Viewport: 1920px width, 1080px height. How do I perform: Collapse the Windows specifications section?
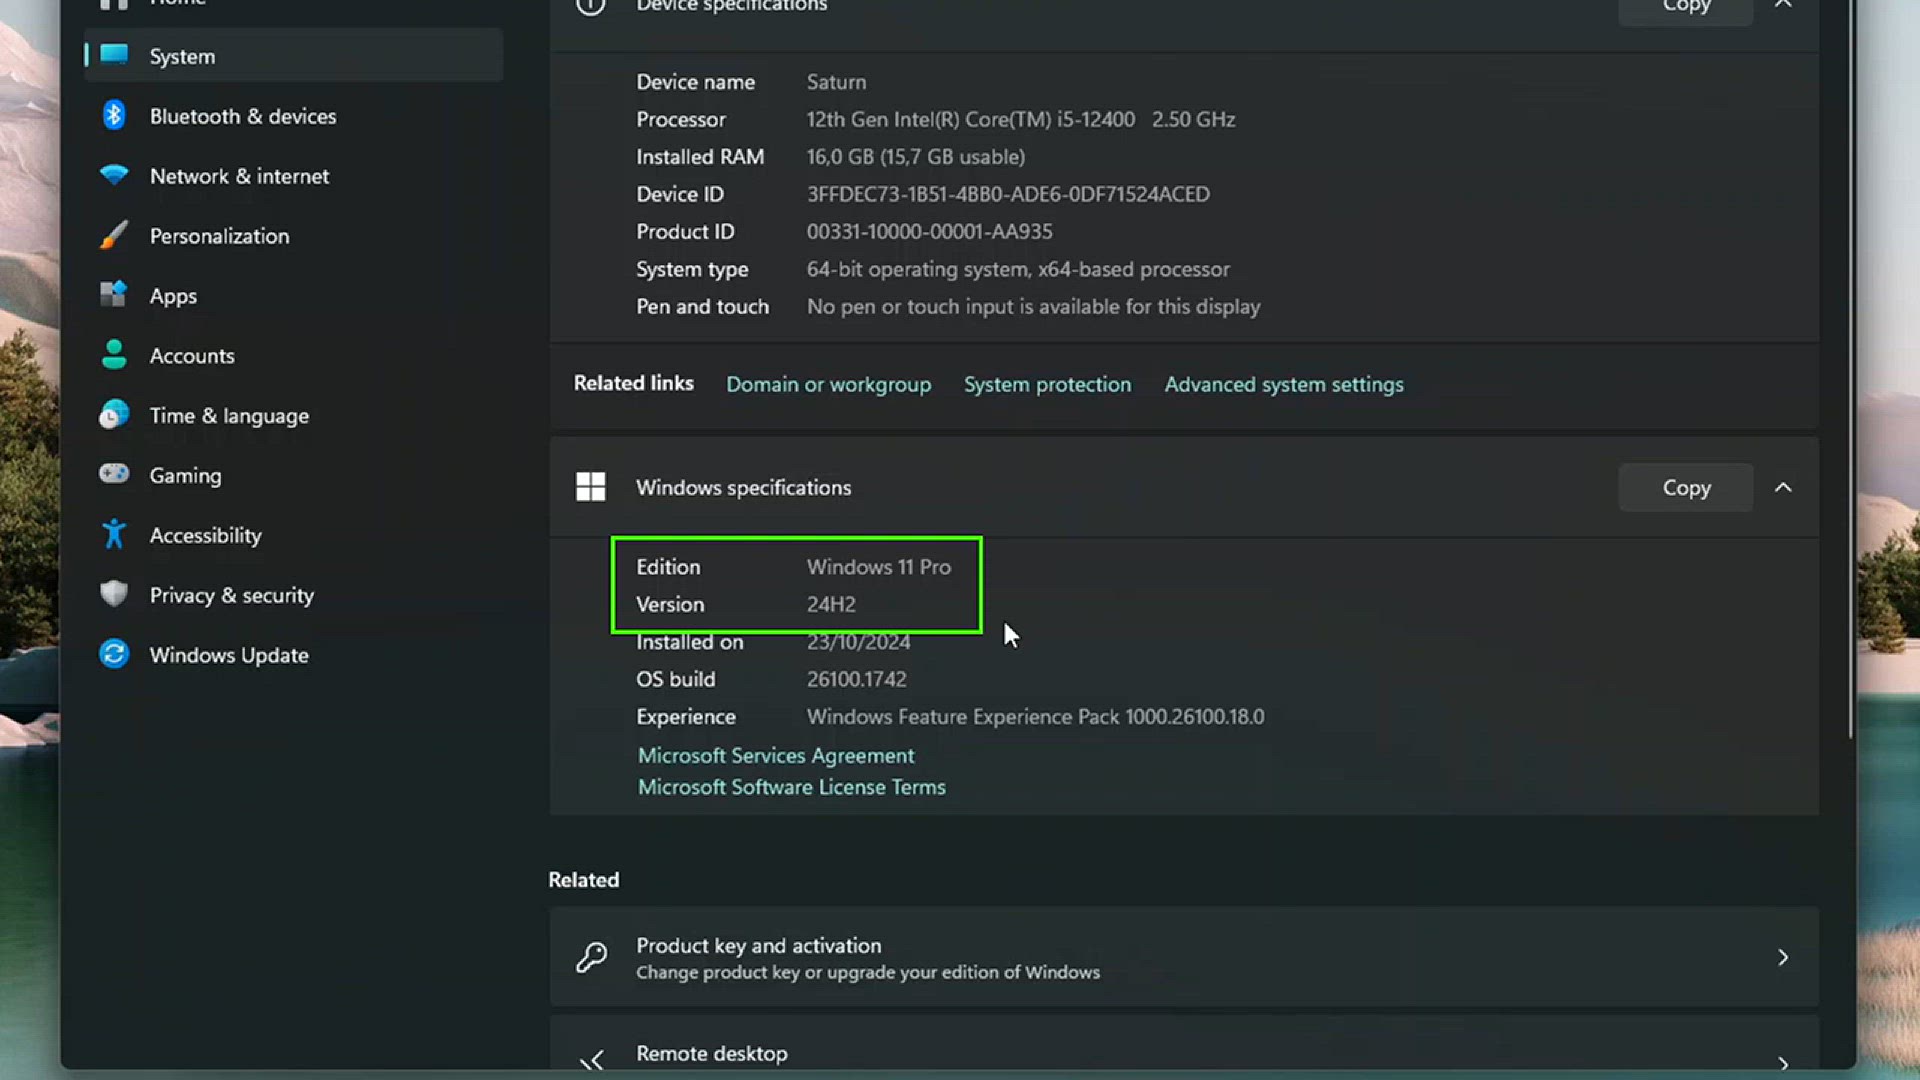[x=1783, y=487]
